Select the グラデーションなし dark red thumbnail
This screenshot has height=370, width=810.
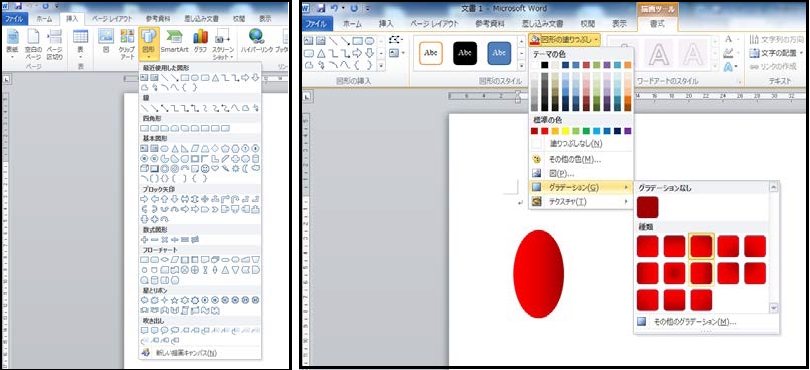point(648,207)
